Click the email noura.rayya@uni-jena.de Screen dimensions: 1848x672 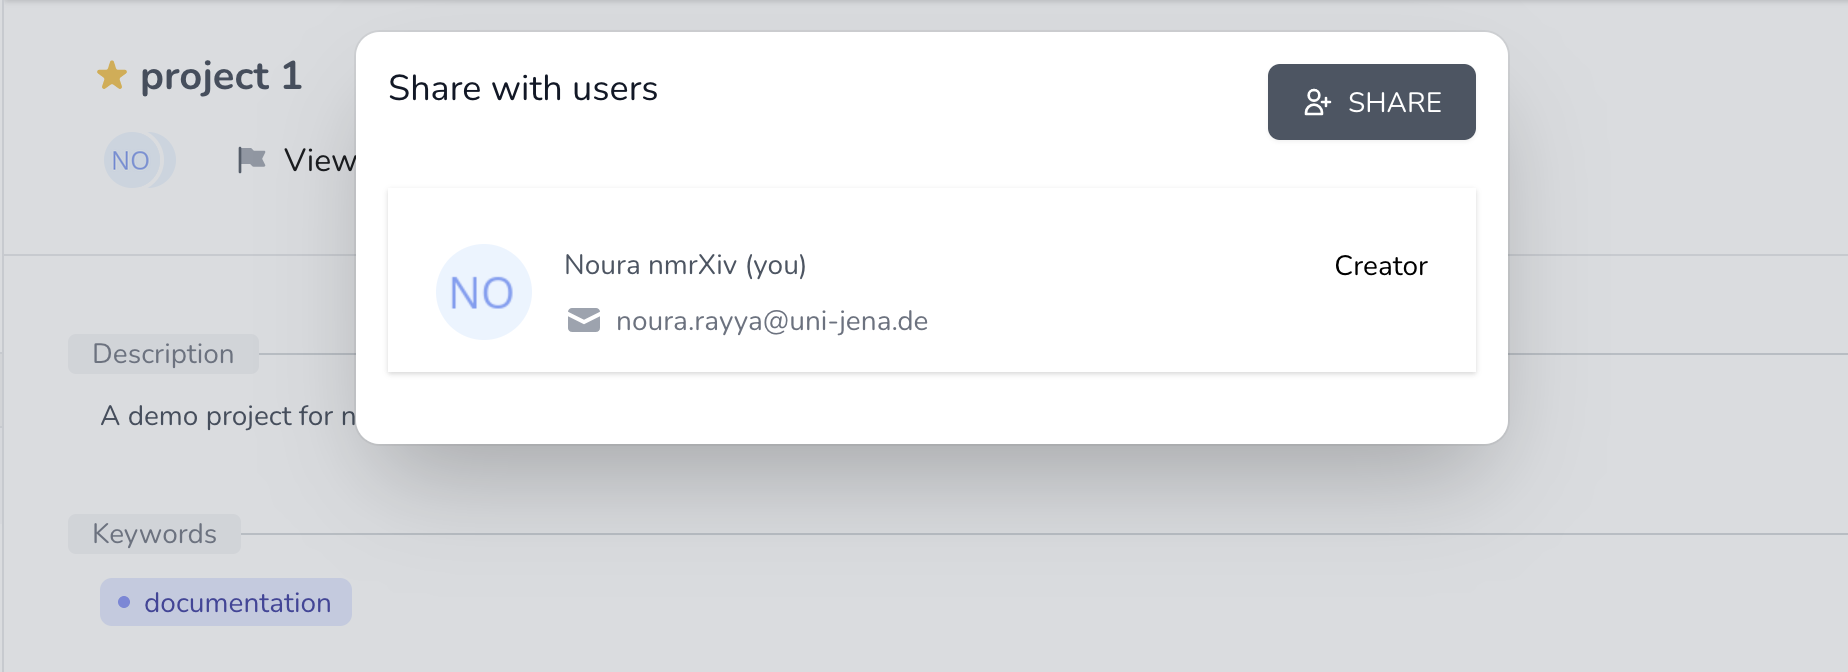click(772, 321)
